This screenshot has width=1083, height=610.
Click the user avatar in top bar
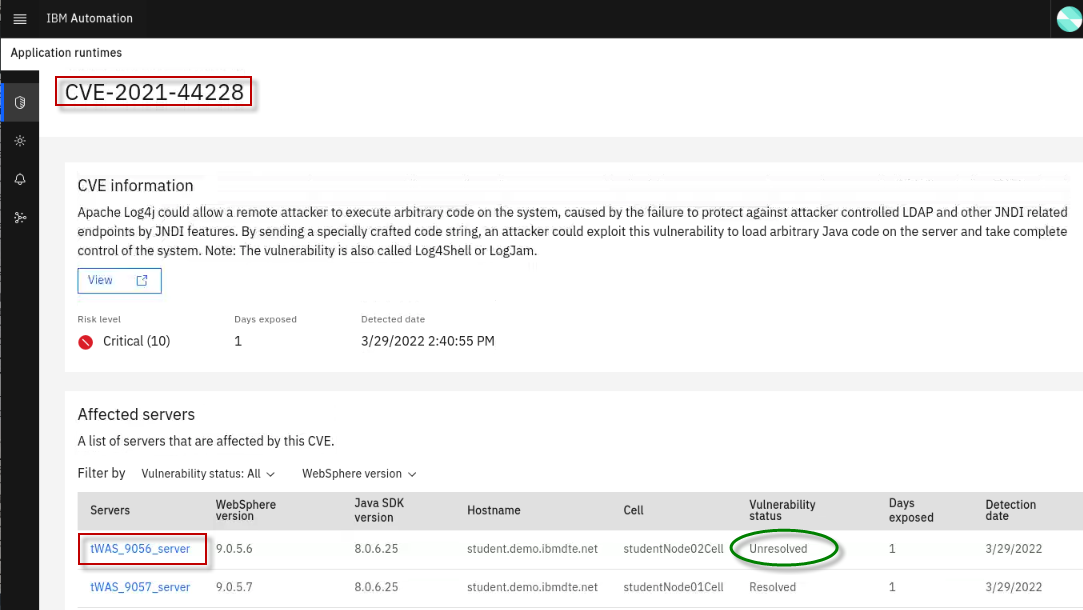coord(1068,19)
